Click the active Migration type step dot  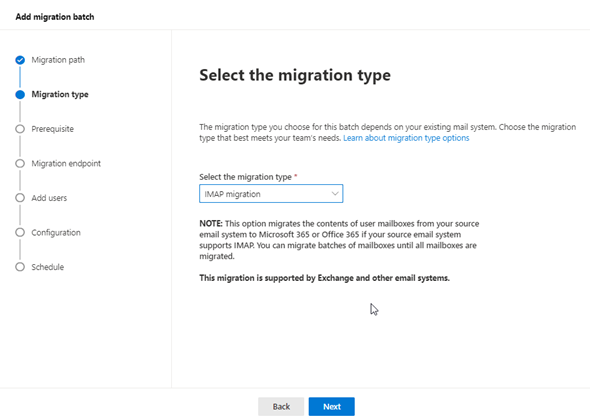click(x=20, y=95)
